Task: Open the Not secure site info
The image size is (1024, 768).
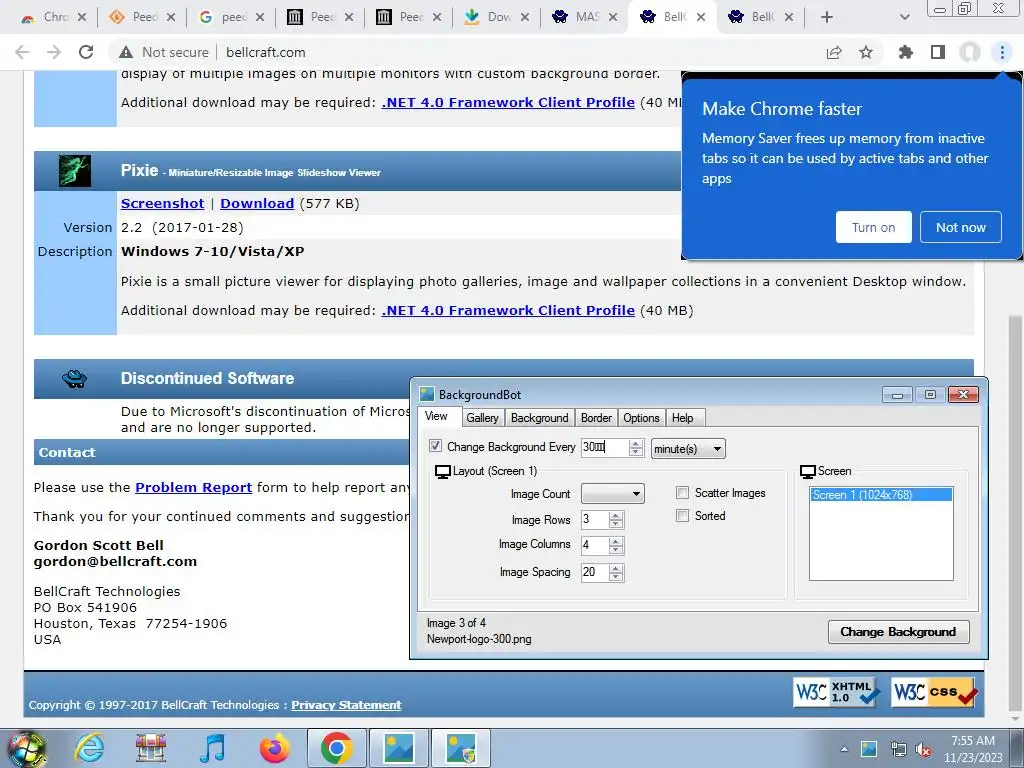Action: click(x=164, y=52)
